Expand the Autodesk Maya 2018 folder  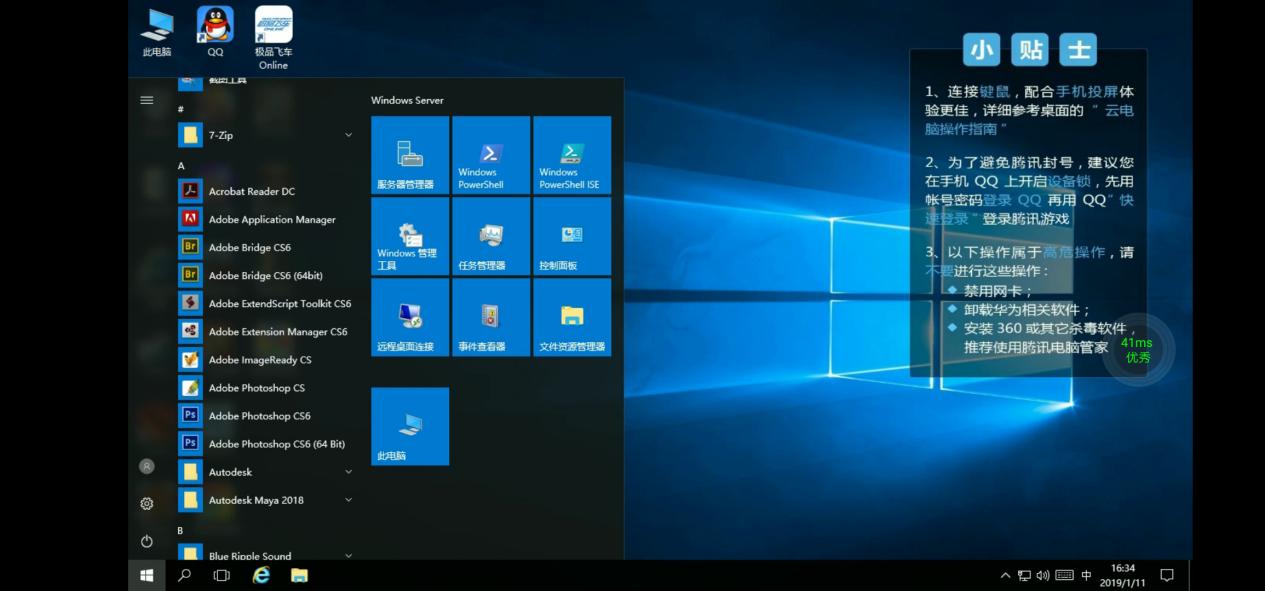(266, 499)
